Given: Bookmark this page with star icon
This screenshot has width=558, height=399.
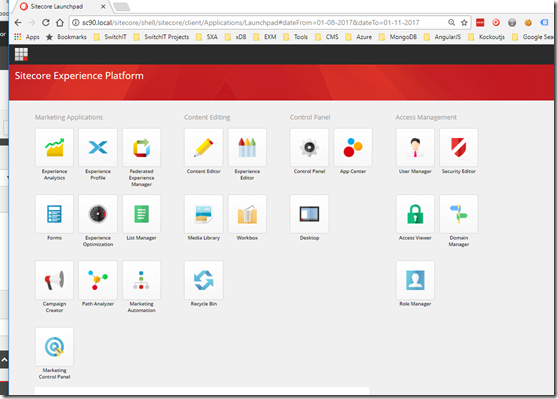Looking at the screenshot, I should [464, 22].
